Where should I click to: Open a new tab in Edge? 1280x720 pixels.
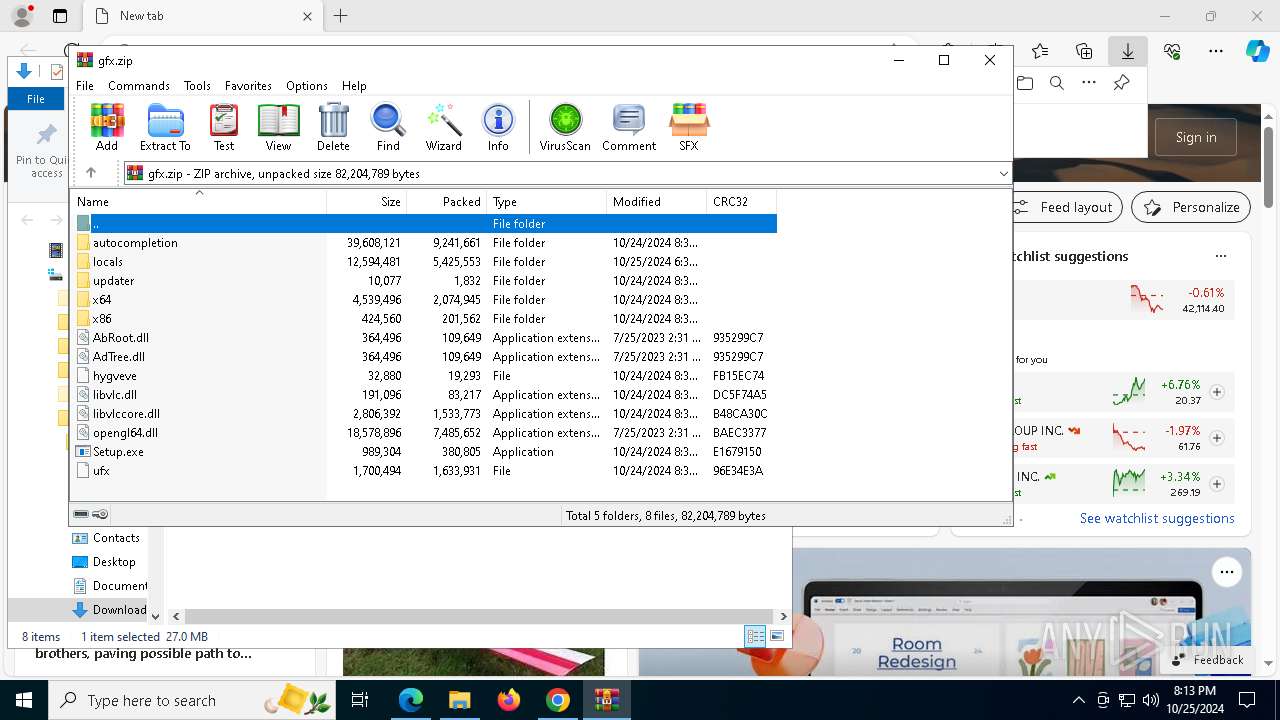click(341, 16)
